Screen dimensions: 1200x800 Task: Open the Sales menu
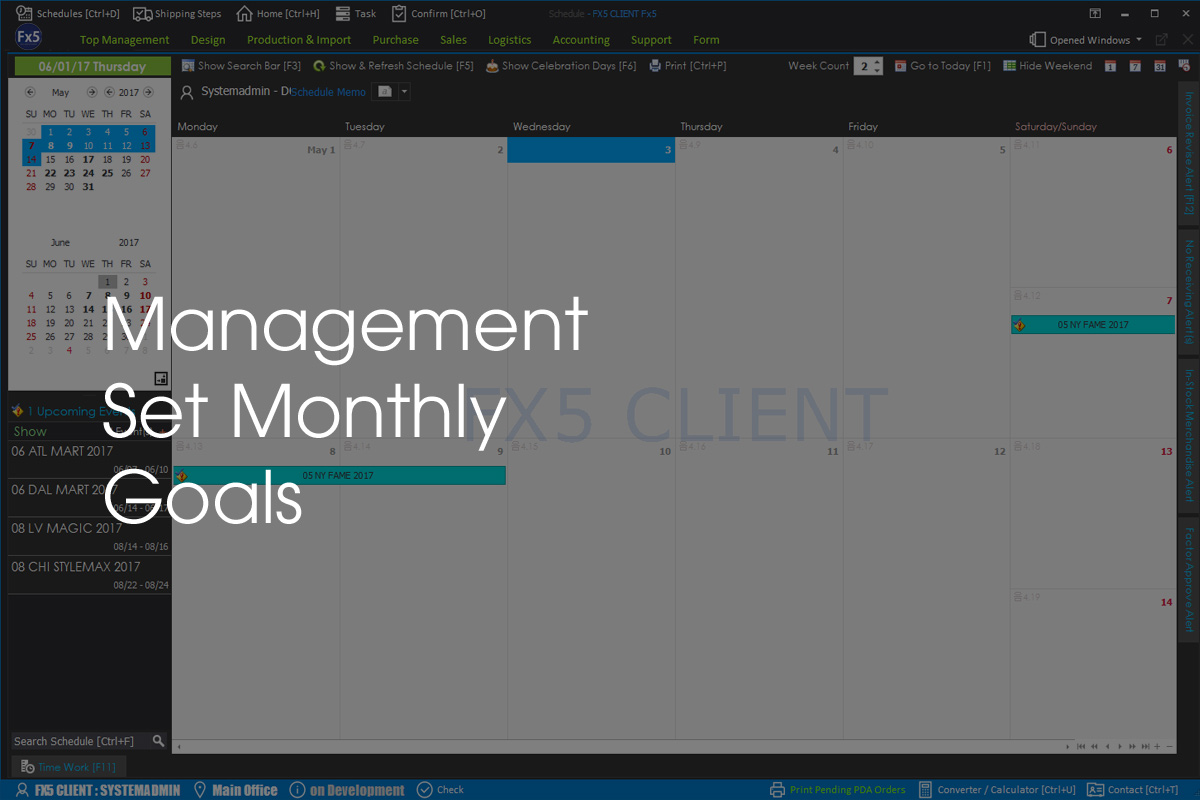(x=453, y=40)
